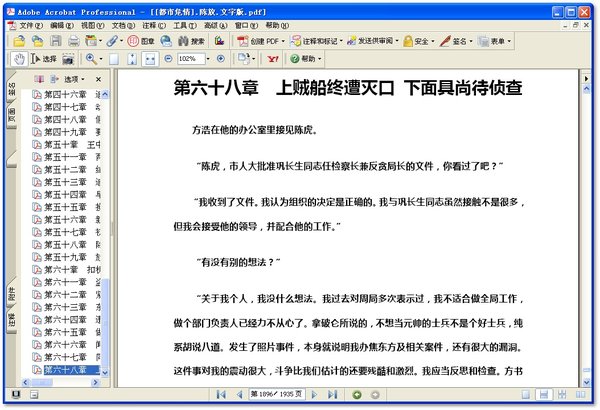This screenshot has height=410, width=600.
Task: Open the 窗口 menu
Action: (246, 26)
